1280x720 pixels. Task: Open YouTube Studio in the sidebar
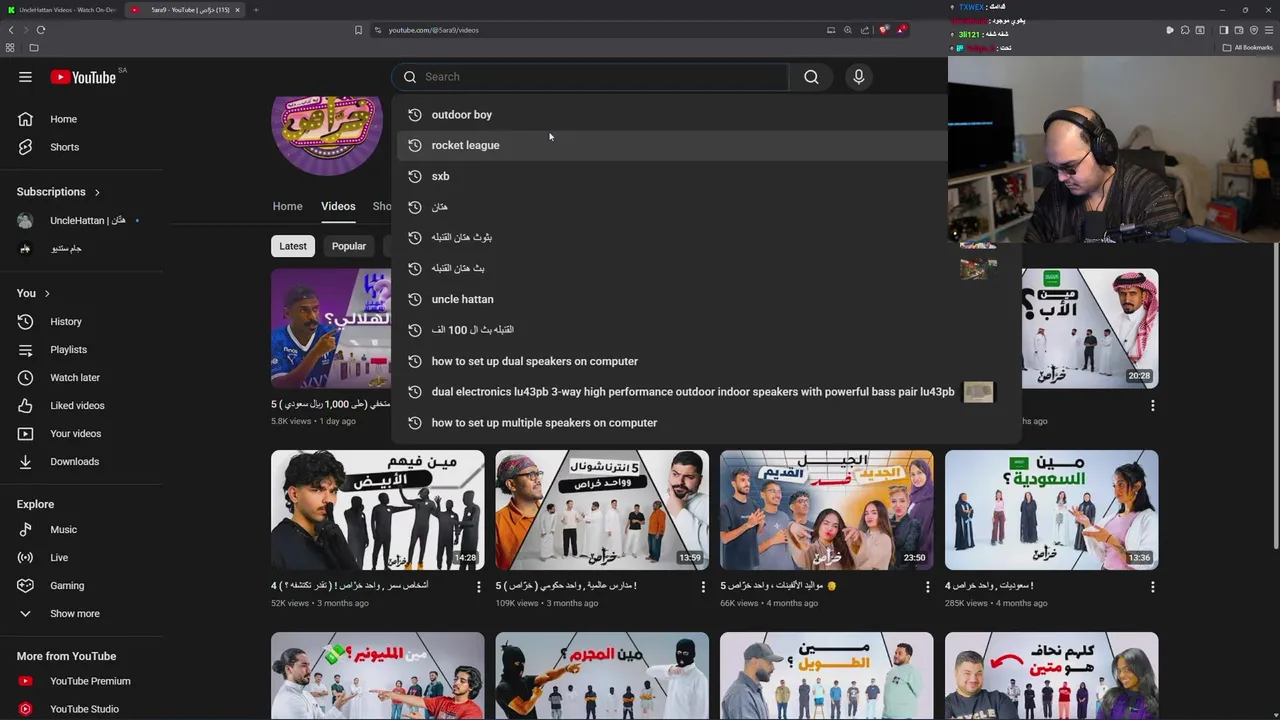pos(84,709)
